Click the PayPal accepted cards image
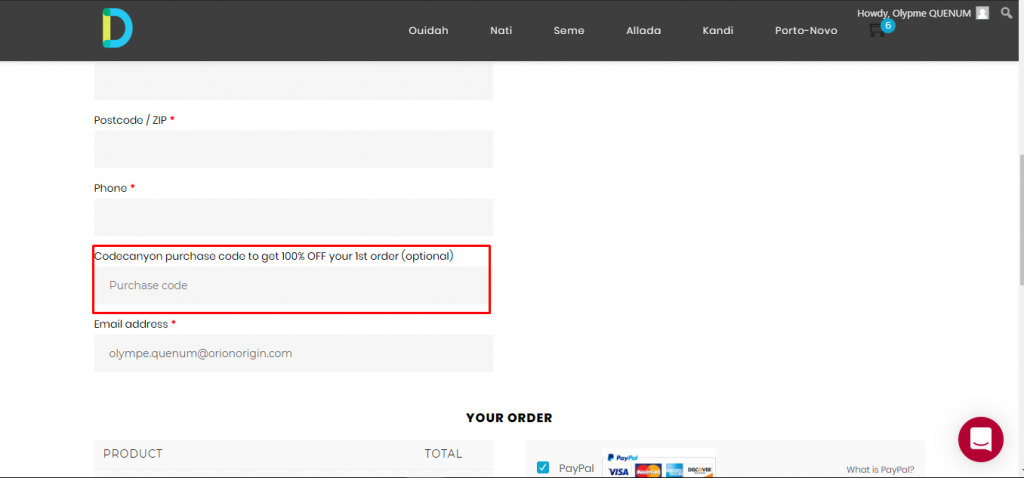This screenshot has height=478, width=1024. click(659, 465)
